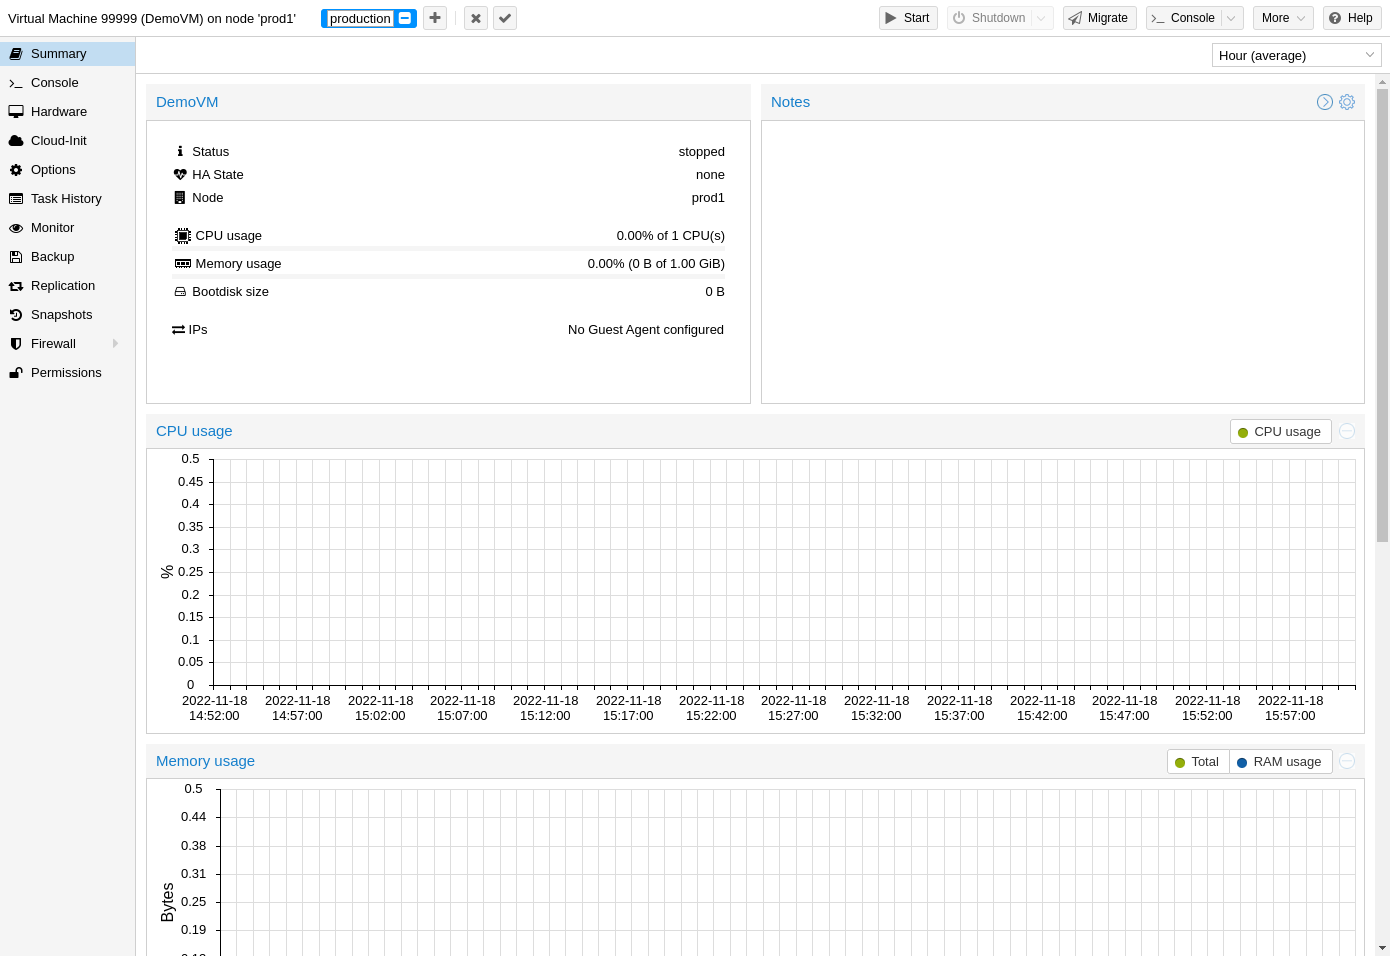
Task: Start the virtual machine
Action: click(x=907, y=18)
